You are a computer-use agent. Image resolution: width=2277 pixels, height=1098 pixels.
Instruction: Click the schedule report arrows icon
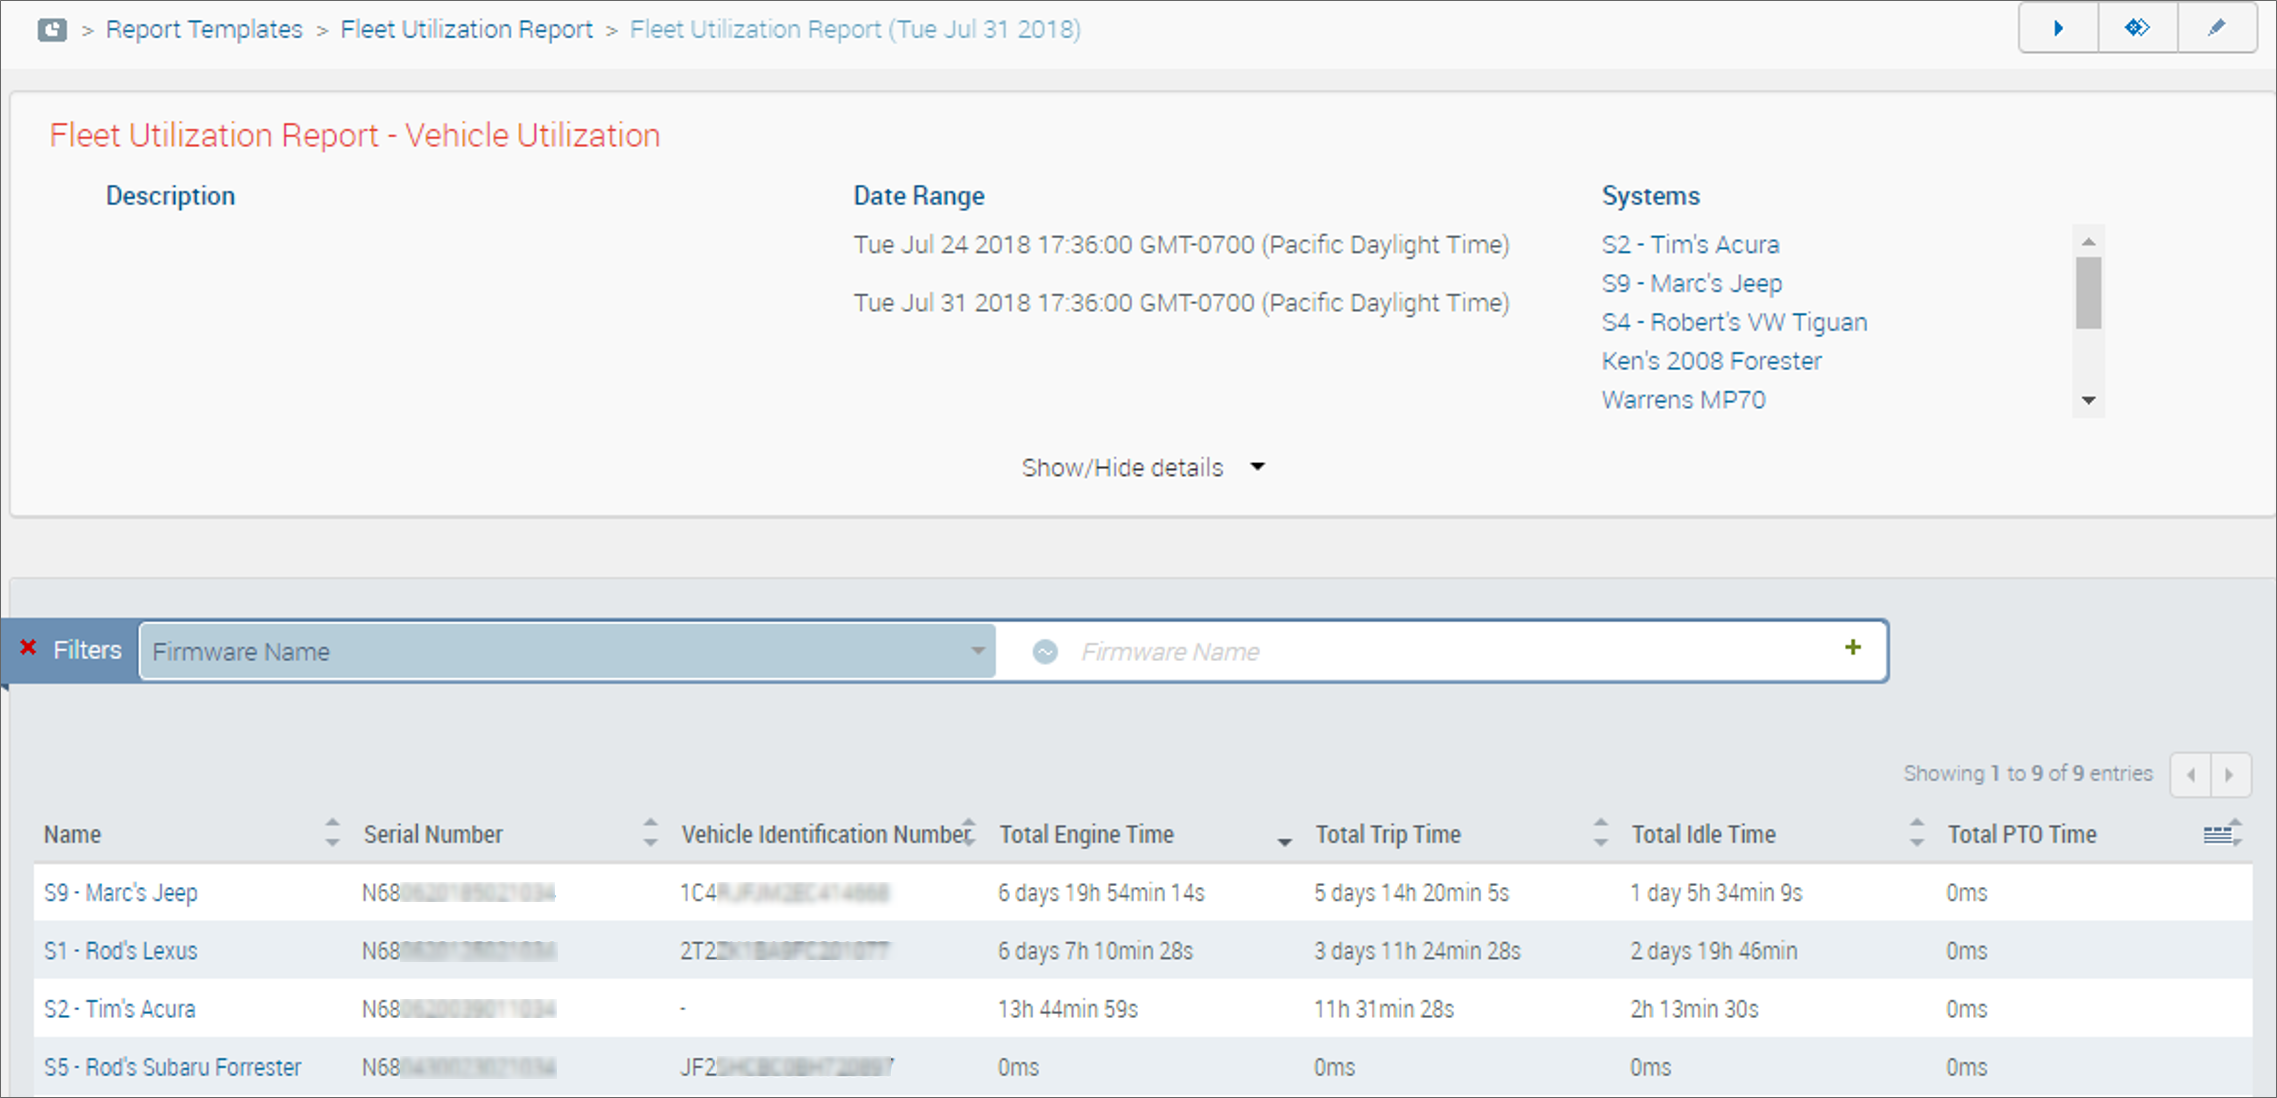2137,28
